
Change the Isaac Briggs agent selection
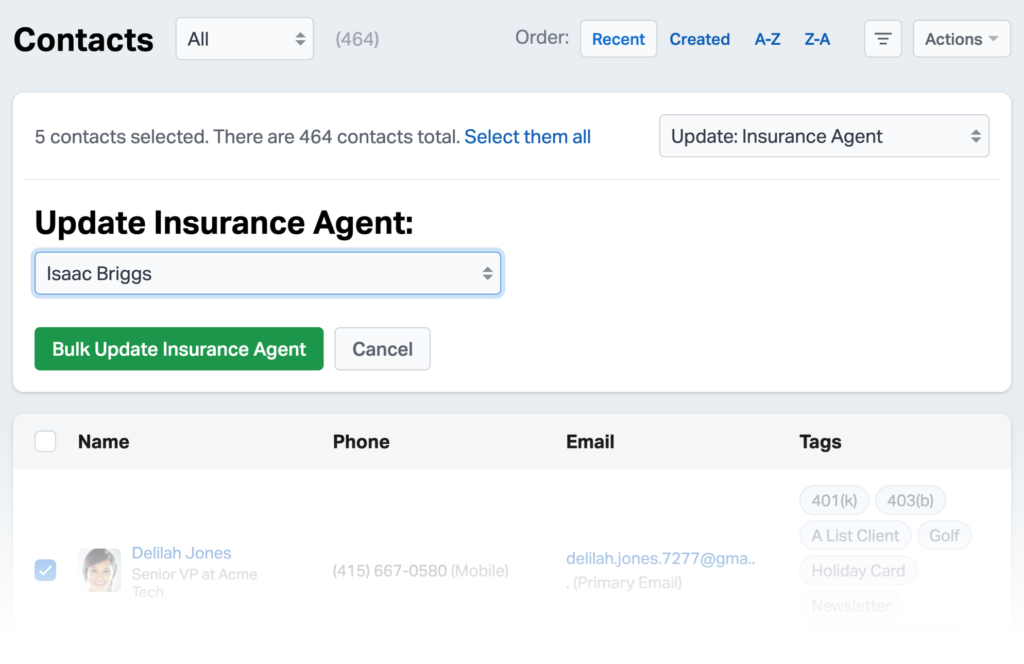pos(267,272)
